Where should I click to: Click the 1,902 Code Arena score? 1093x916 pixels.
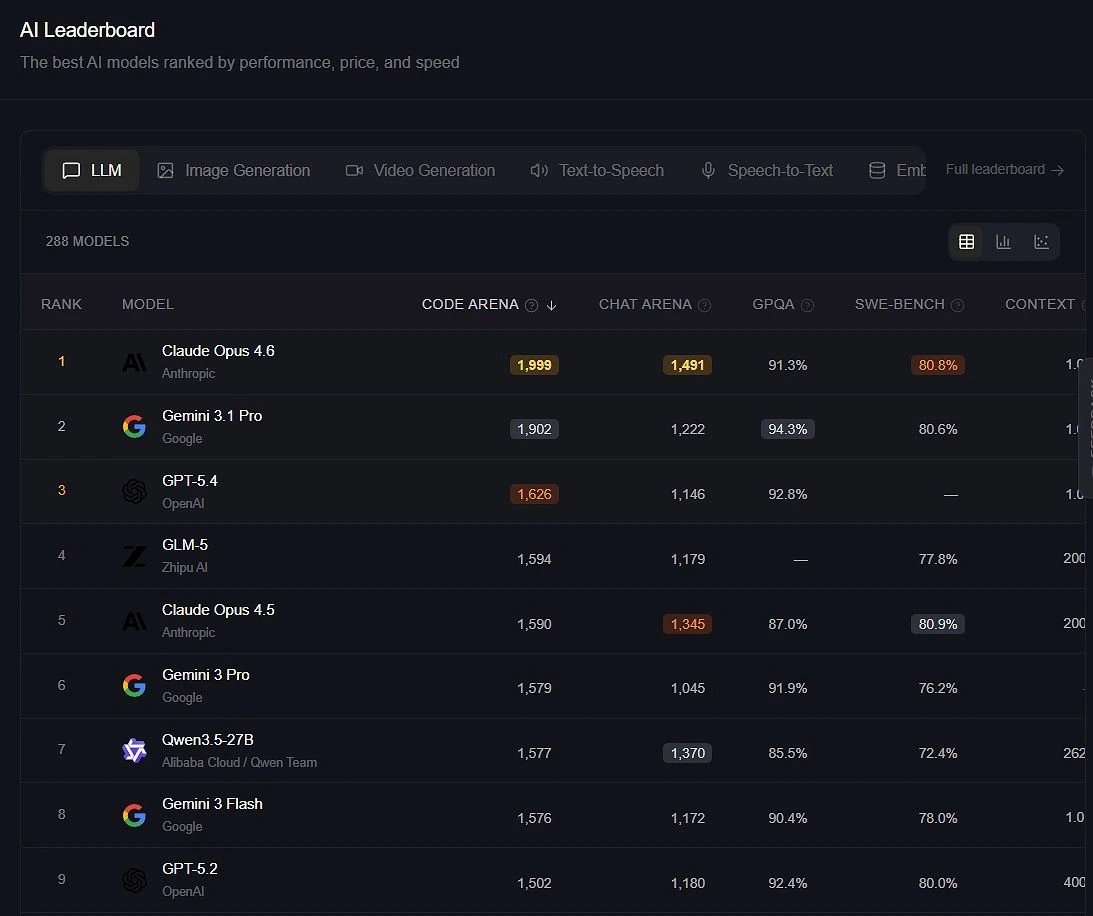pos(534,429)
